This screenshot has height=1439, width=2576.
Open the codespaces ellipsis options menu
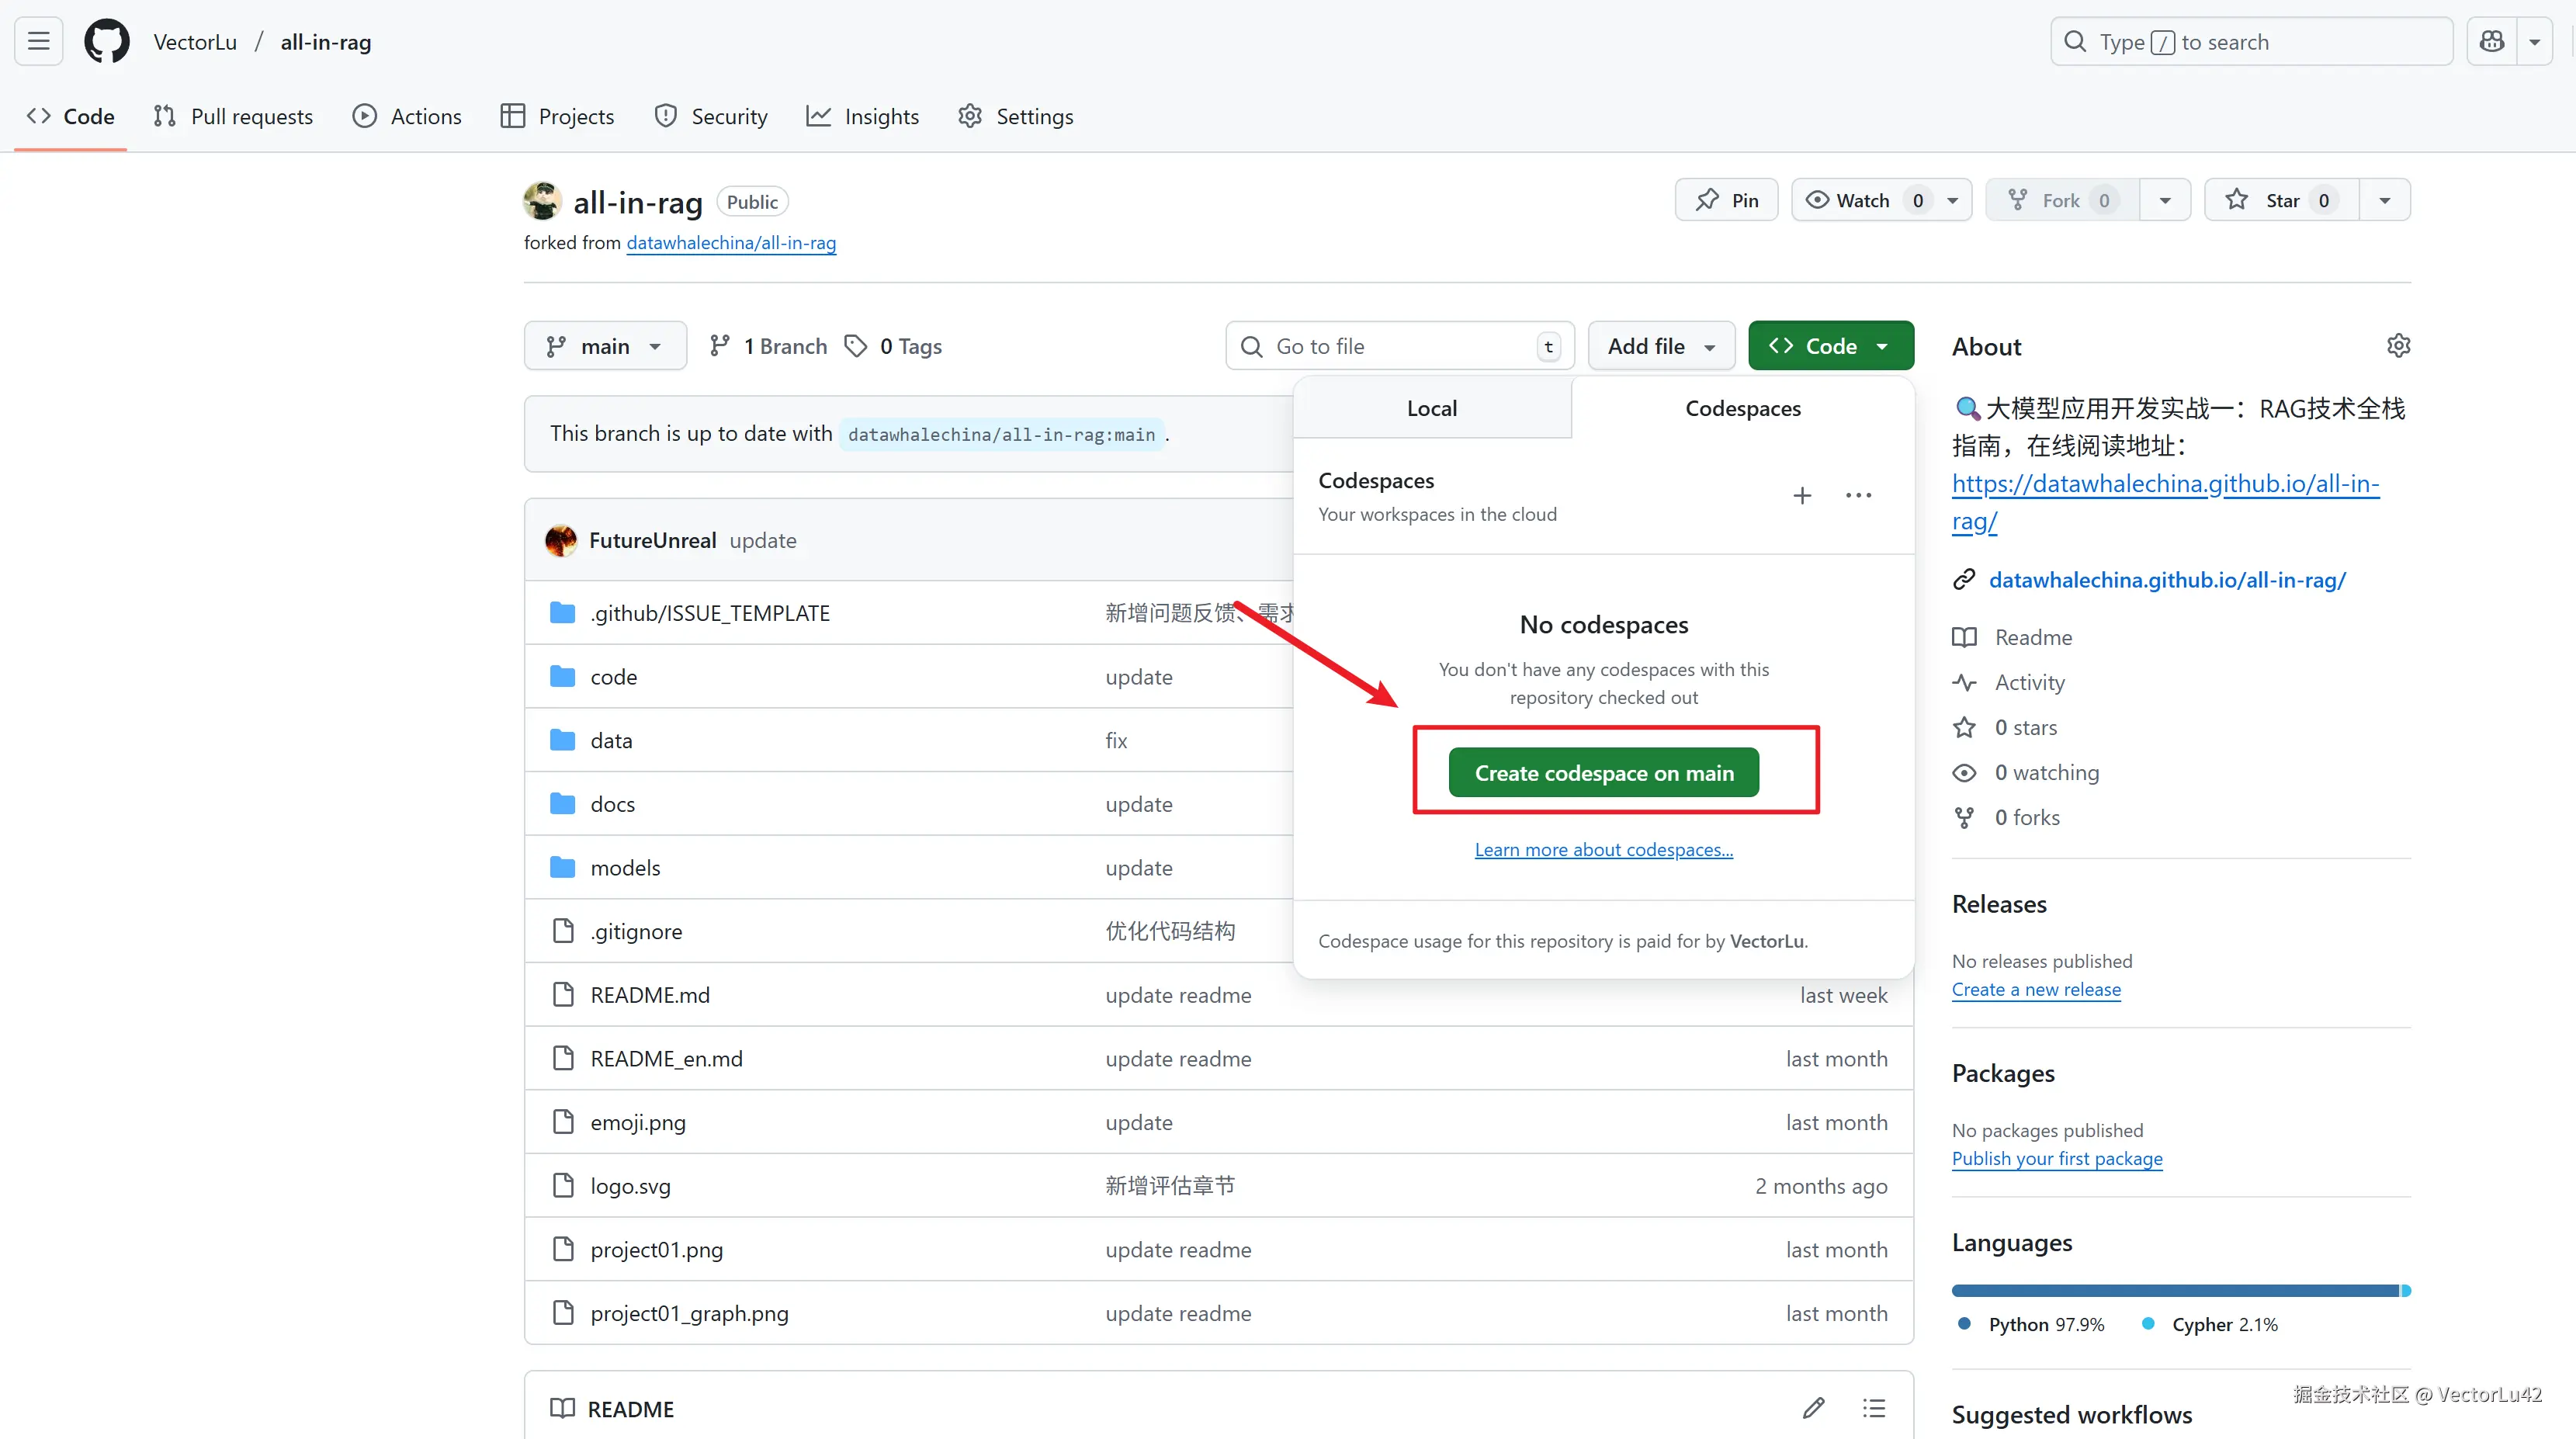[1858, 495]
